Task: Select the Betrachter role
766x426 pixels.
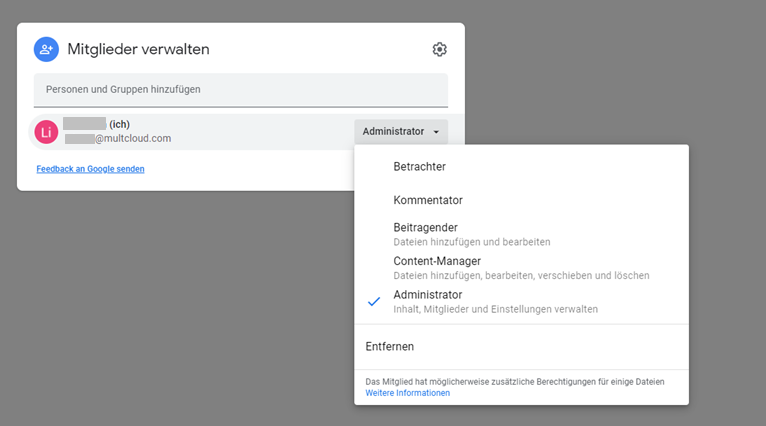Action: tap(420, 166)
